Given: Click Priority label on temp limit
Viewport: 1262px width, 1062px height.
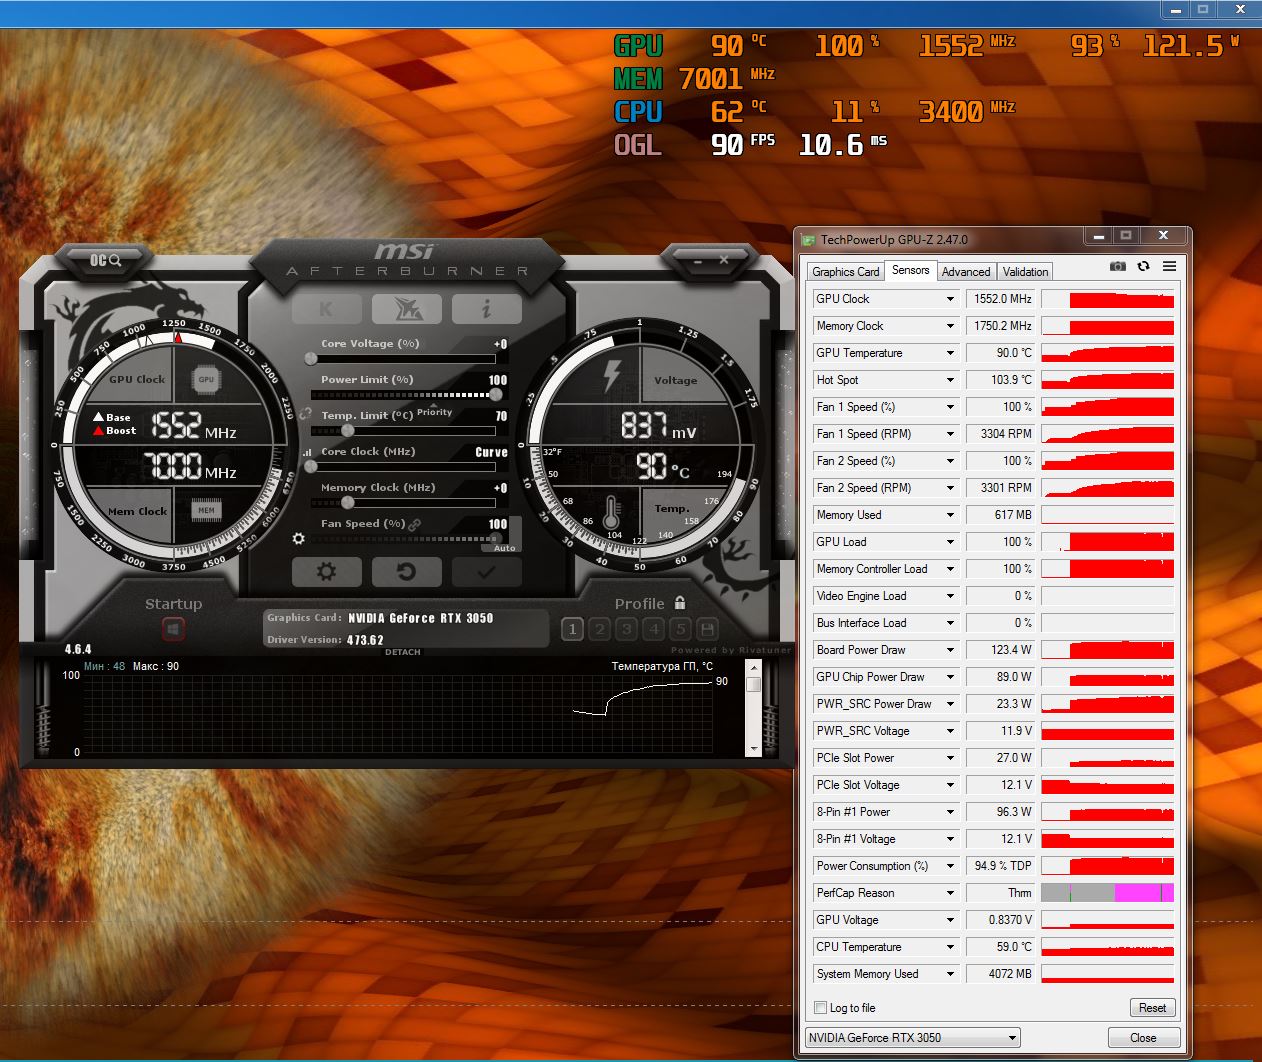Looking at the screenshot, I should click(x=435, y=412).
